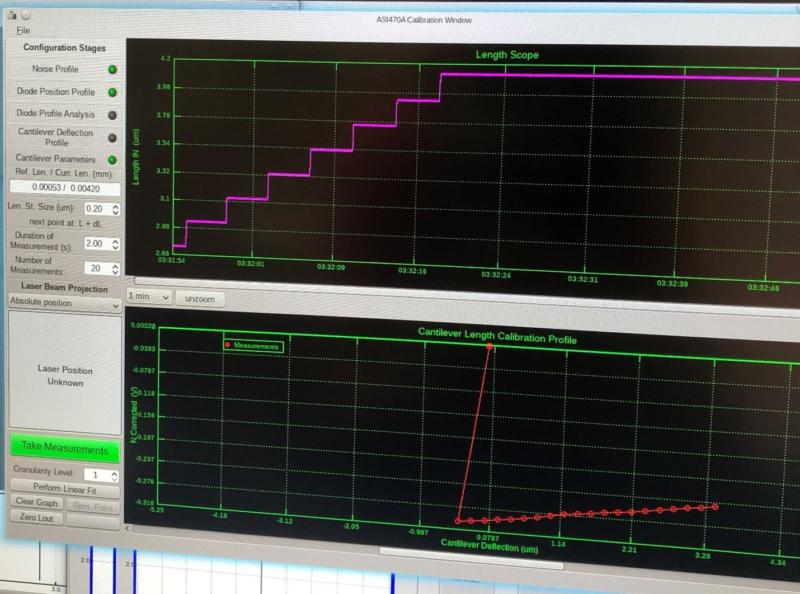Viewport: 800px width, 594px height.
Task: Click the Cantilever Deflection Profile status dot
Action: [x=110, y=137]
